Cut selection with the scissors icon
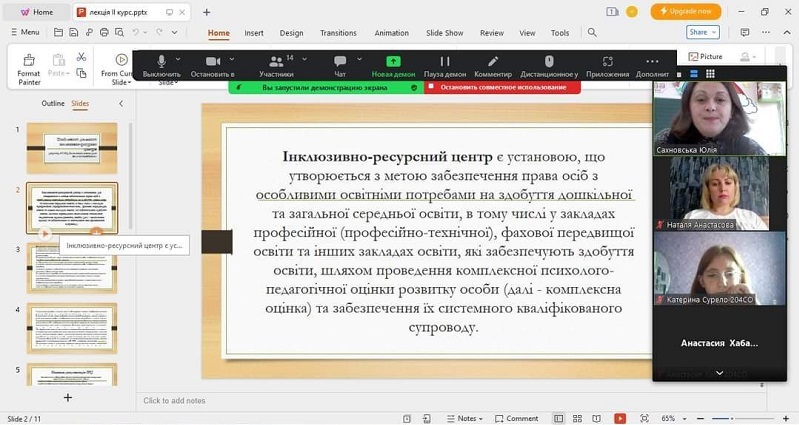Screen dimensions: 799x425 81,57
